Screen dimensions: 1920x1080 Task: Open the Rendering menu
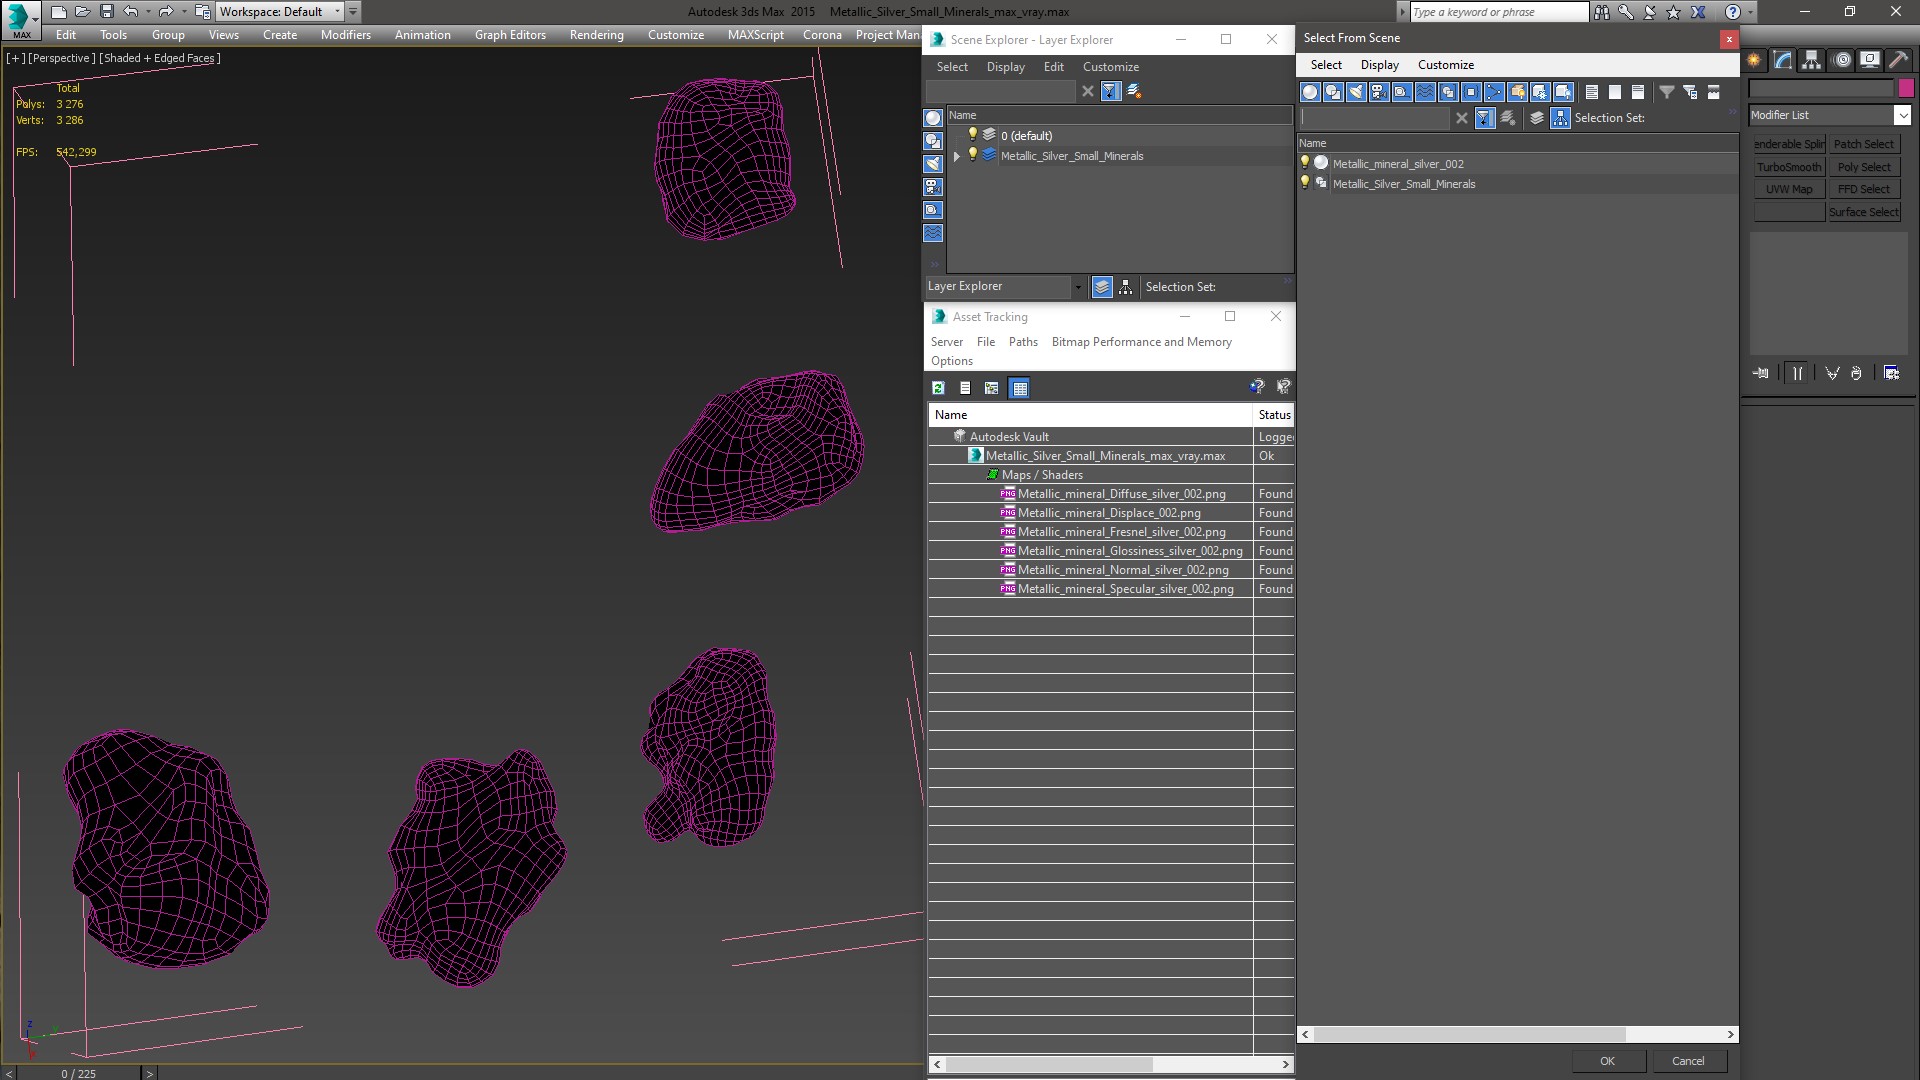(596, 35)
